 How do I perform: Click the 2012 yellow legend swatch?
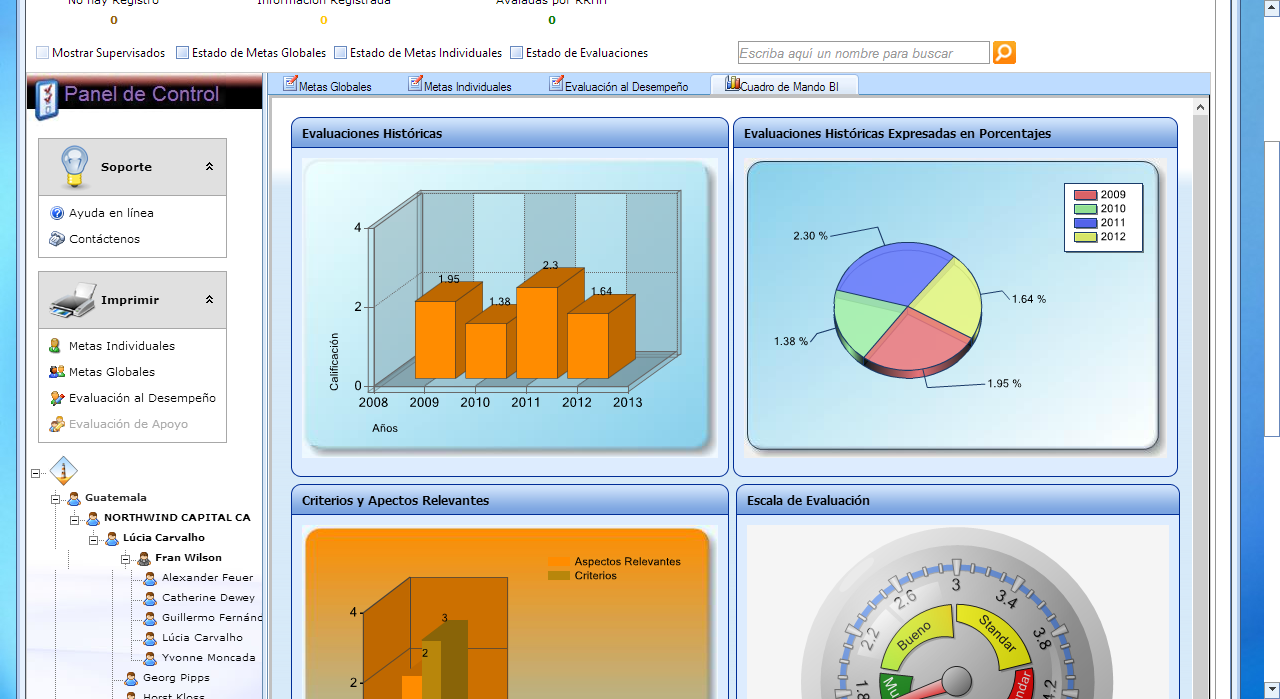(1085, 237)
